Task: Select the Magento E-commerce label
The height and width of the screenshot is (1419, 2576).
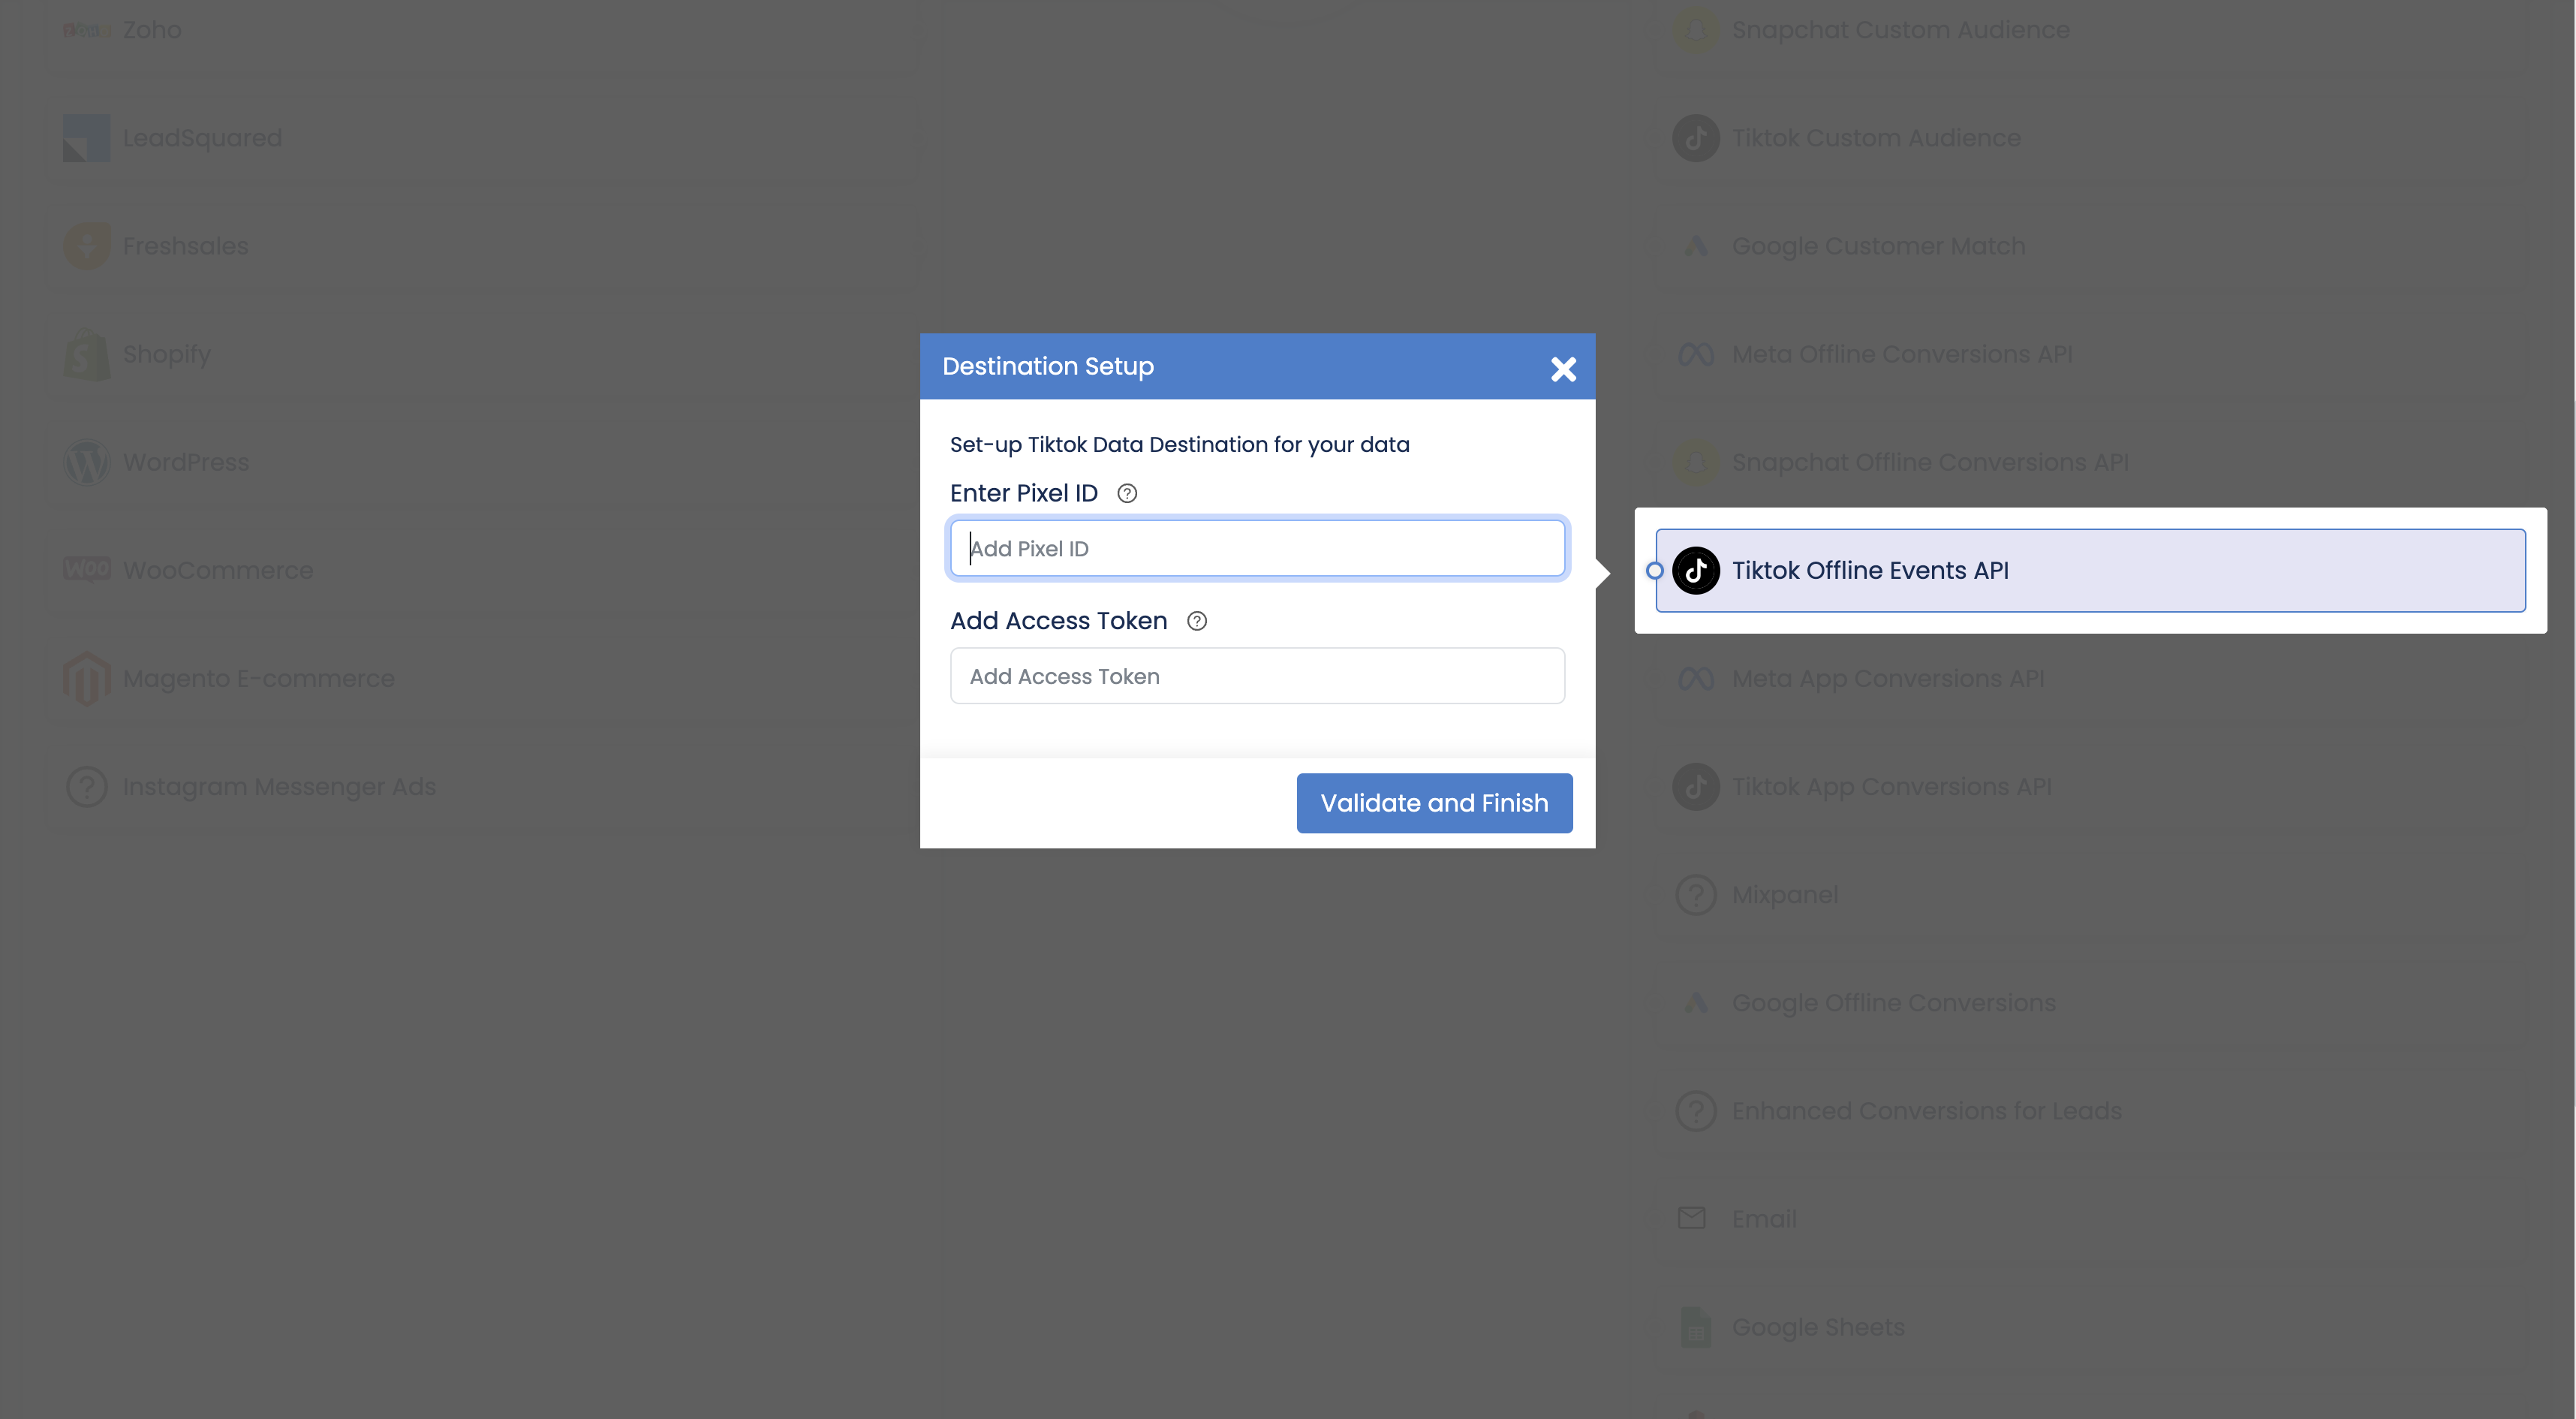Action: pyautogui.click(x=258, y=678)
